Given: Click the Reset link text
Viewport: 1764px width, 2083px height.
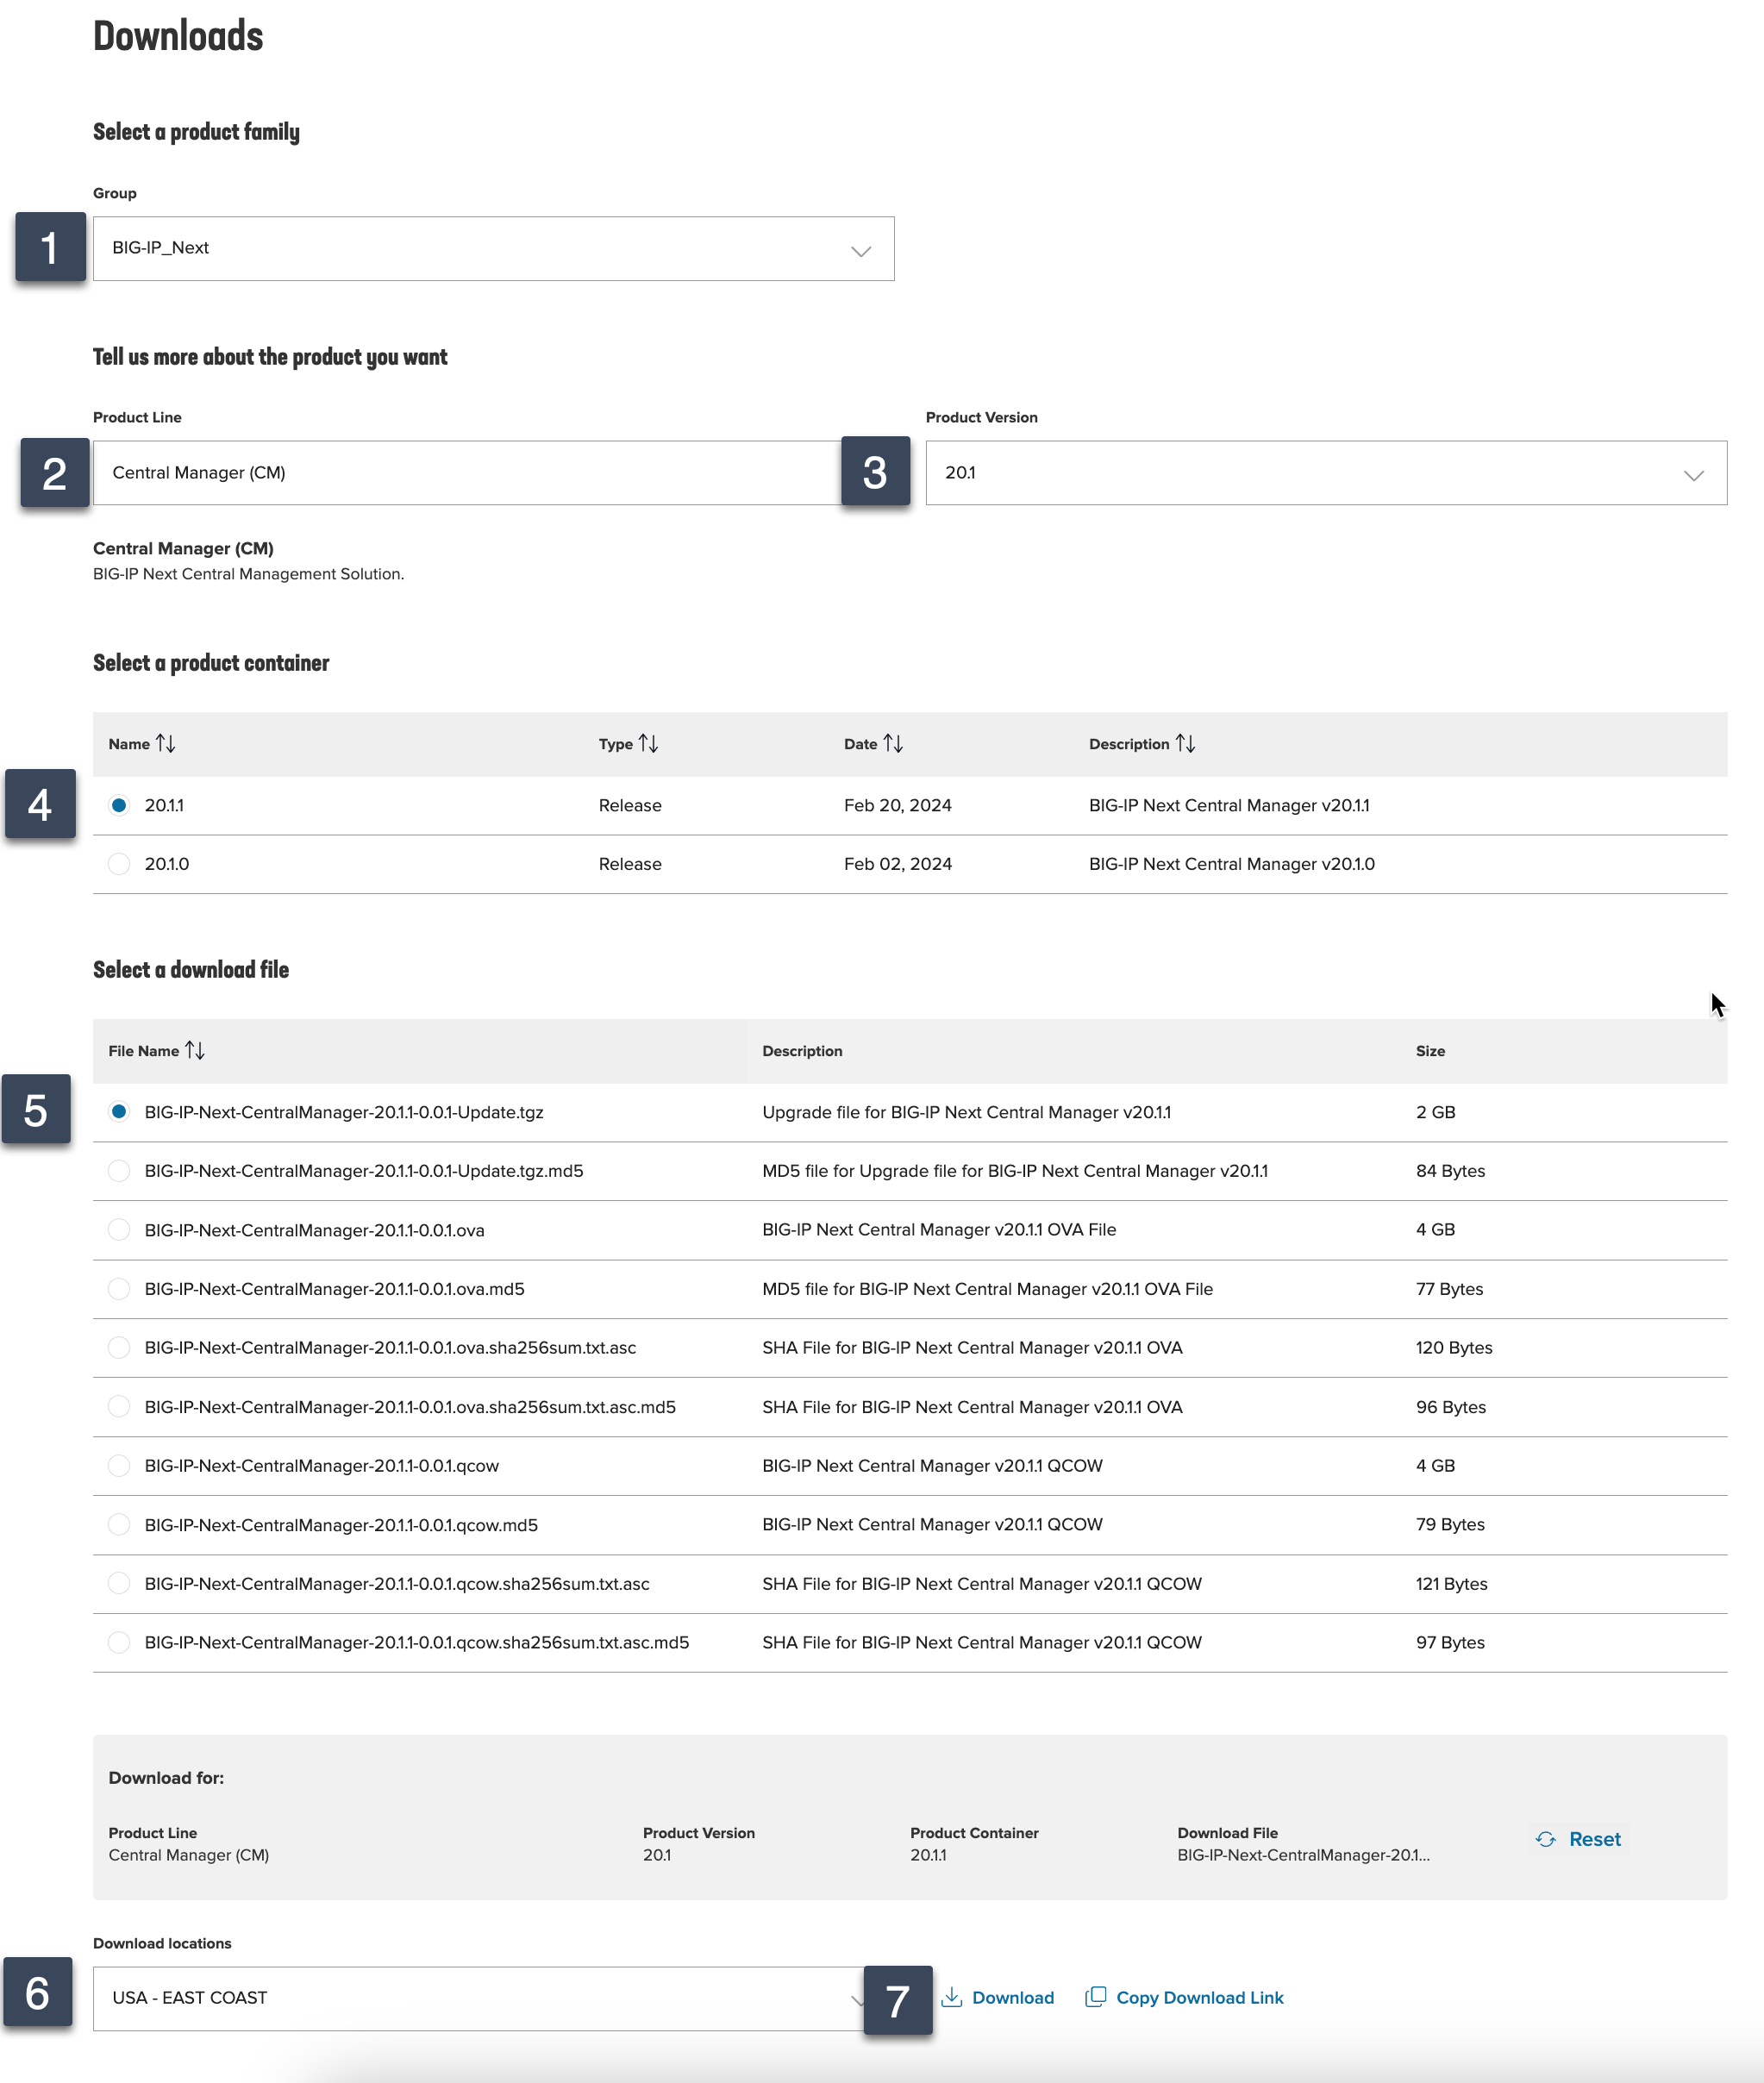Looking at the screenshot, I should [x=1594, y=1840].
